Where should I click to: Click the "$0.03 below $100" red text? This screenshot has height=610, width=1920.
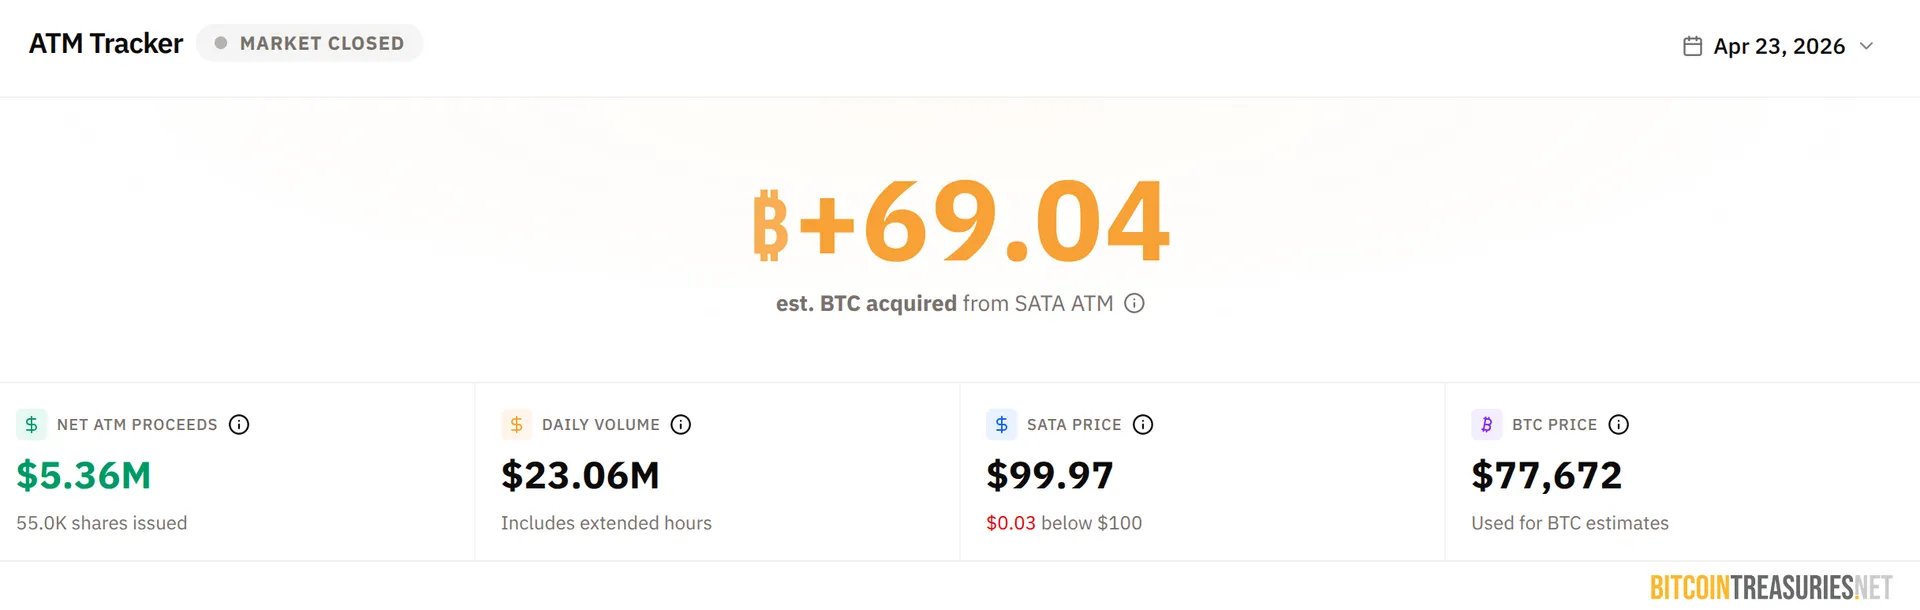(x=1063, y=522)
